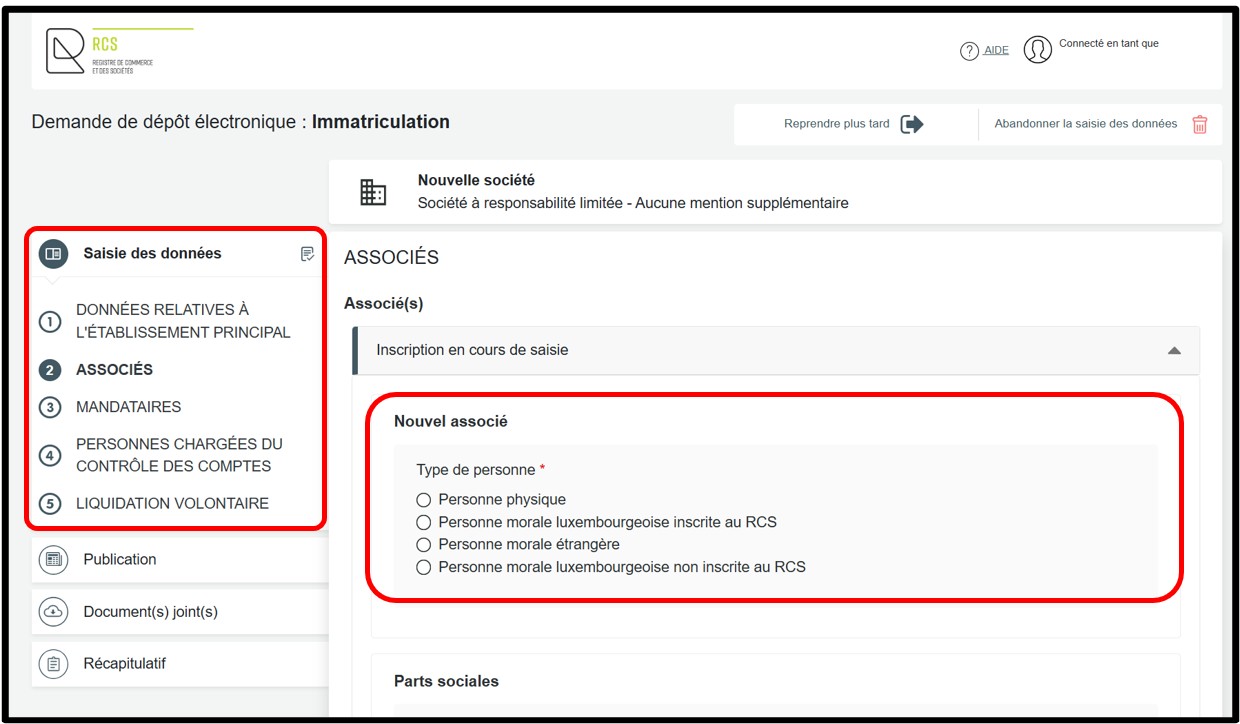Collapse the Inscription en cours de saisie section
1240x724 pixels.
pos(1174,351)
